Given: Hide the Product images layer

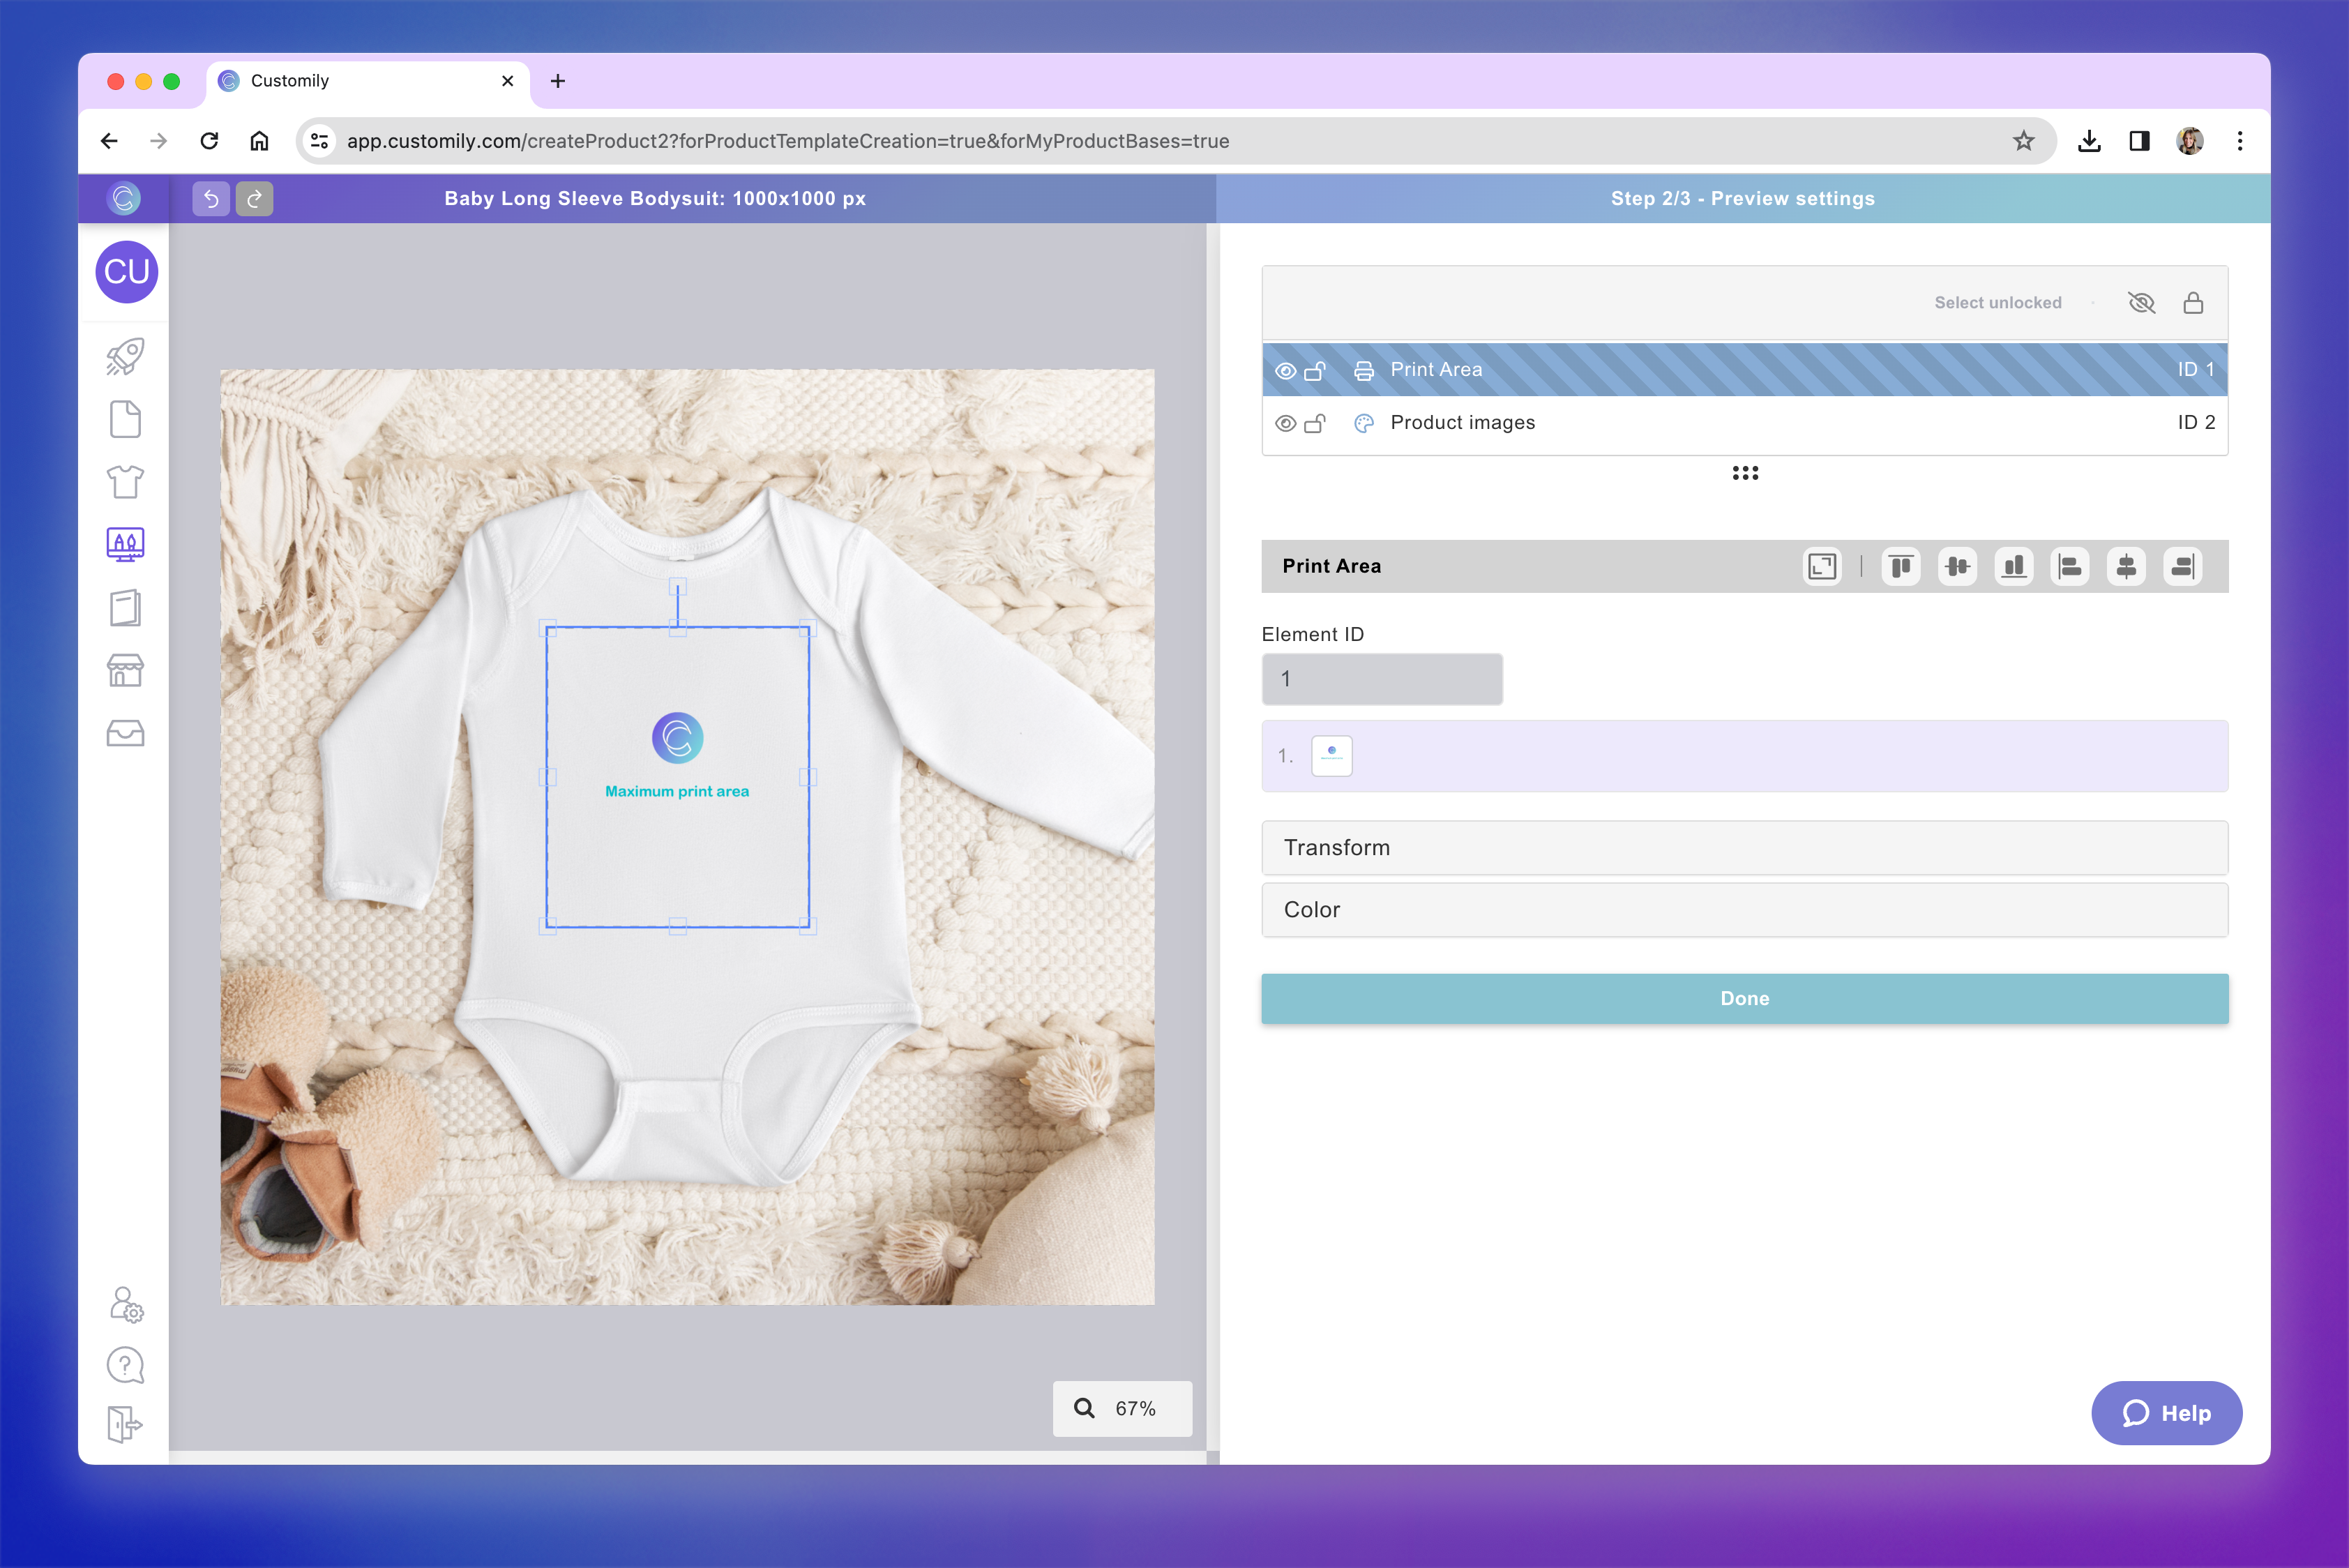Looking at the screenshot, I should (x=1286, y=424).
